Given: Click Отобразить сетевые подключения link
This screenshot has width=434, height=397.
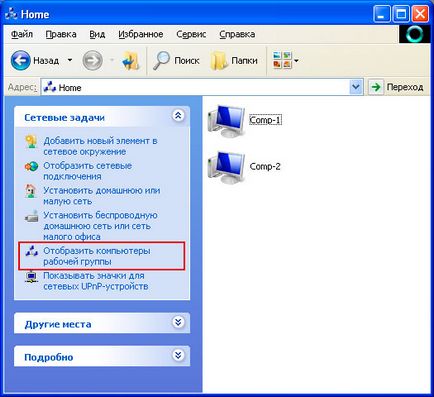Looking at the screenshot, I should click(x=87, y=171).
